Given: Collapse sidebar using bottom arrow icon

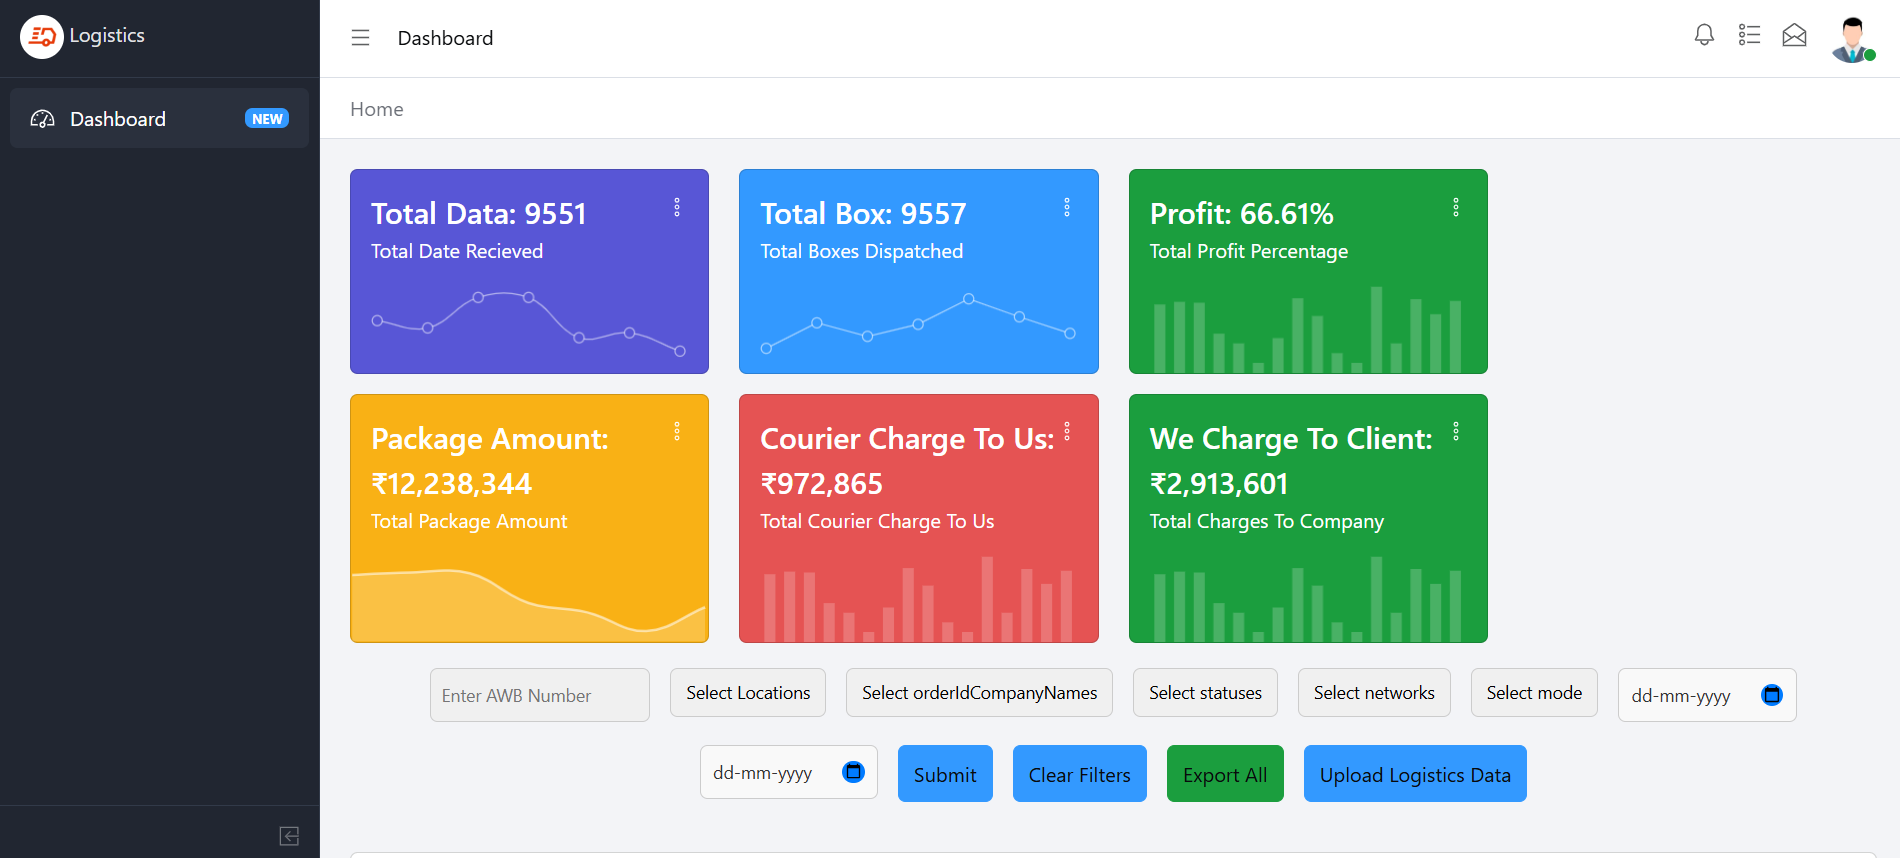Looking at the screenshot, I should pos(289,836).
